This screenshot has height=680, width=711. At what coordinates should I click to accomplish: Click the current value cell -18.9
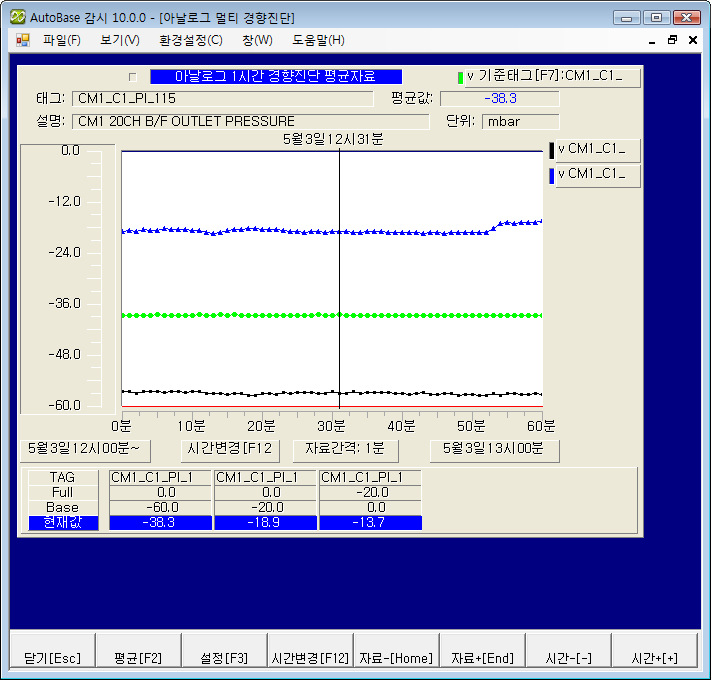pos(265,522)
